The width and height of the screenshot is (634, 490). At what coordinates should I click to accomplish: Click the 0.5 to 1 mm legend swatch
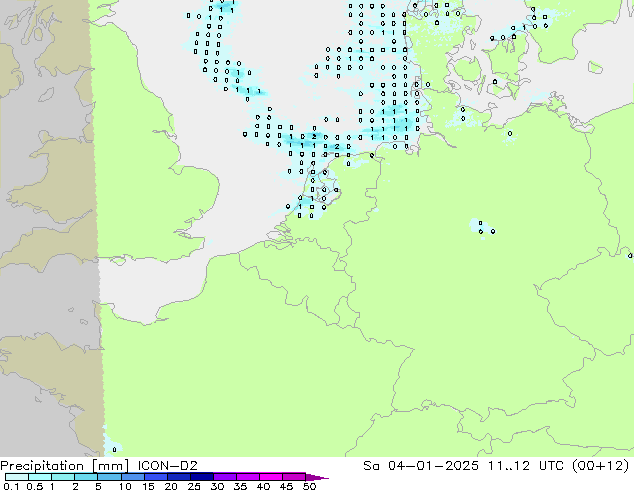40,477
